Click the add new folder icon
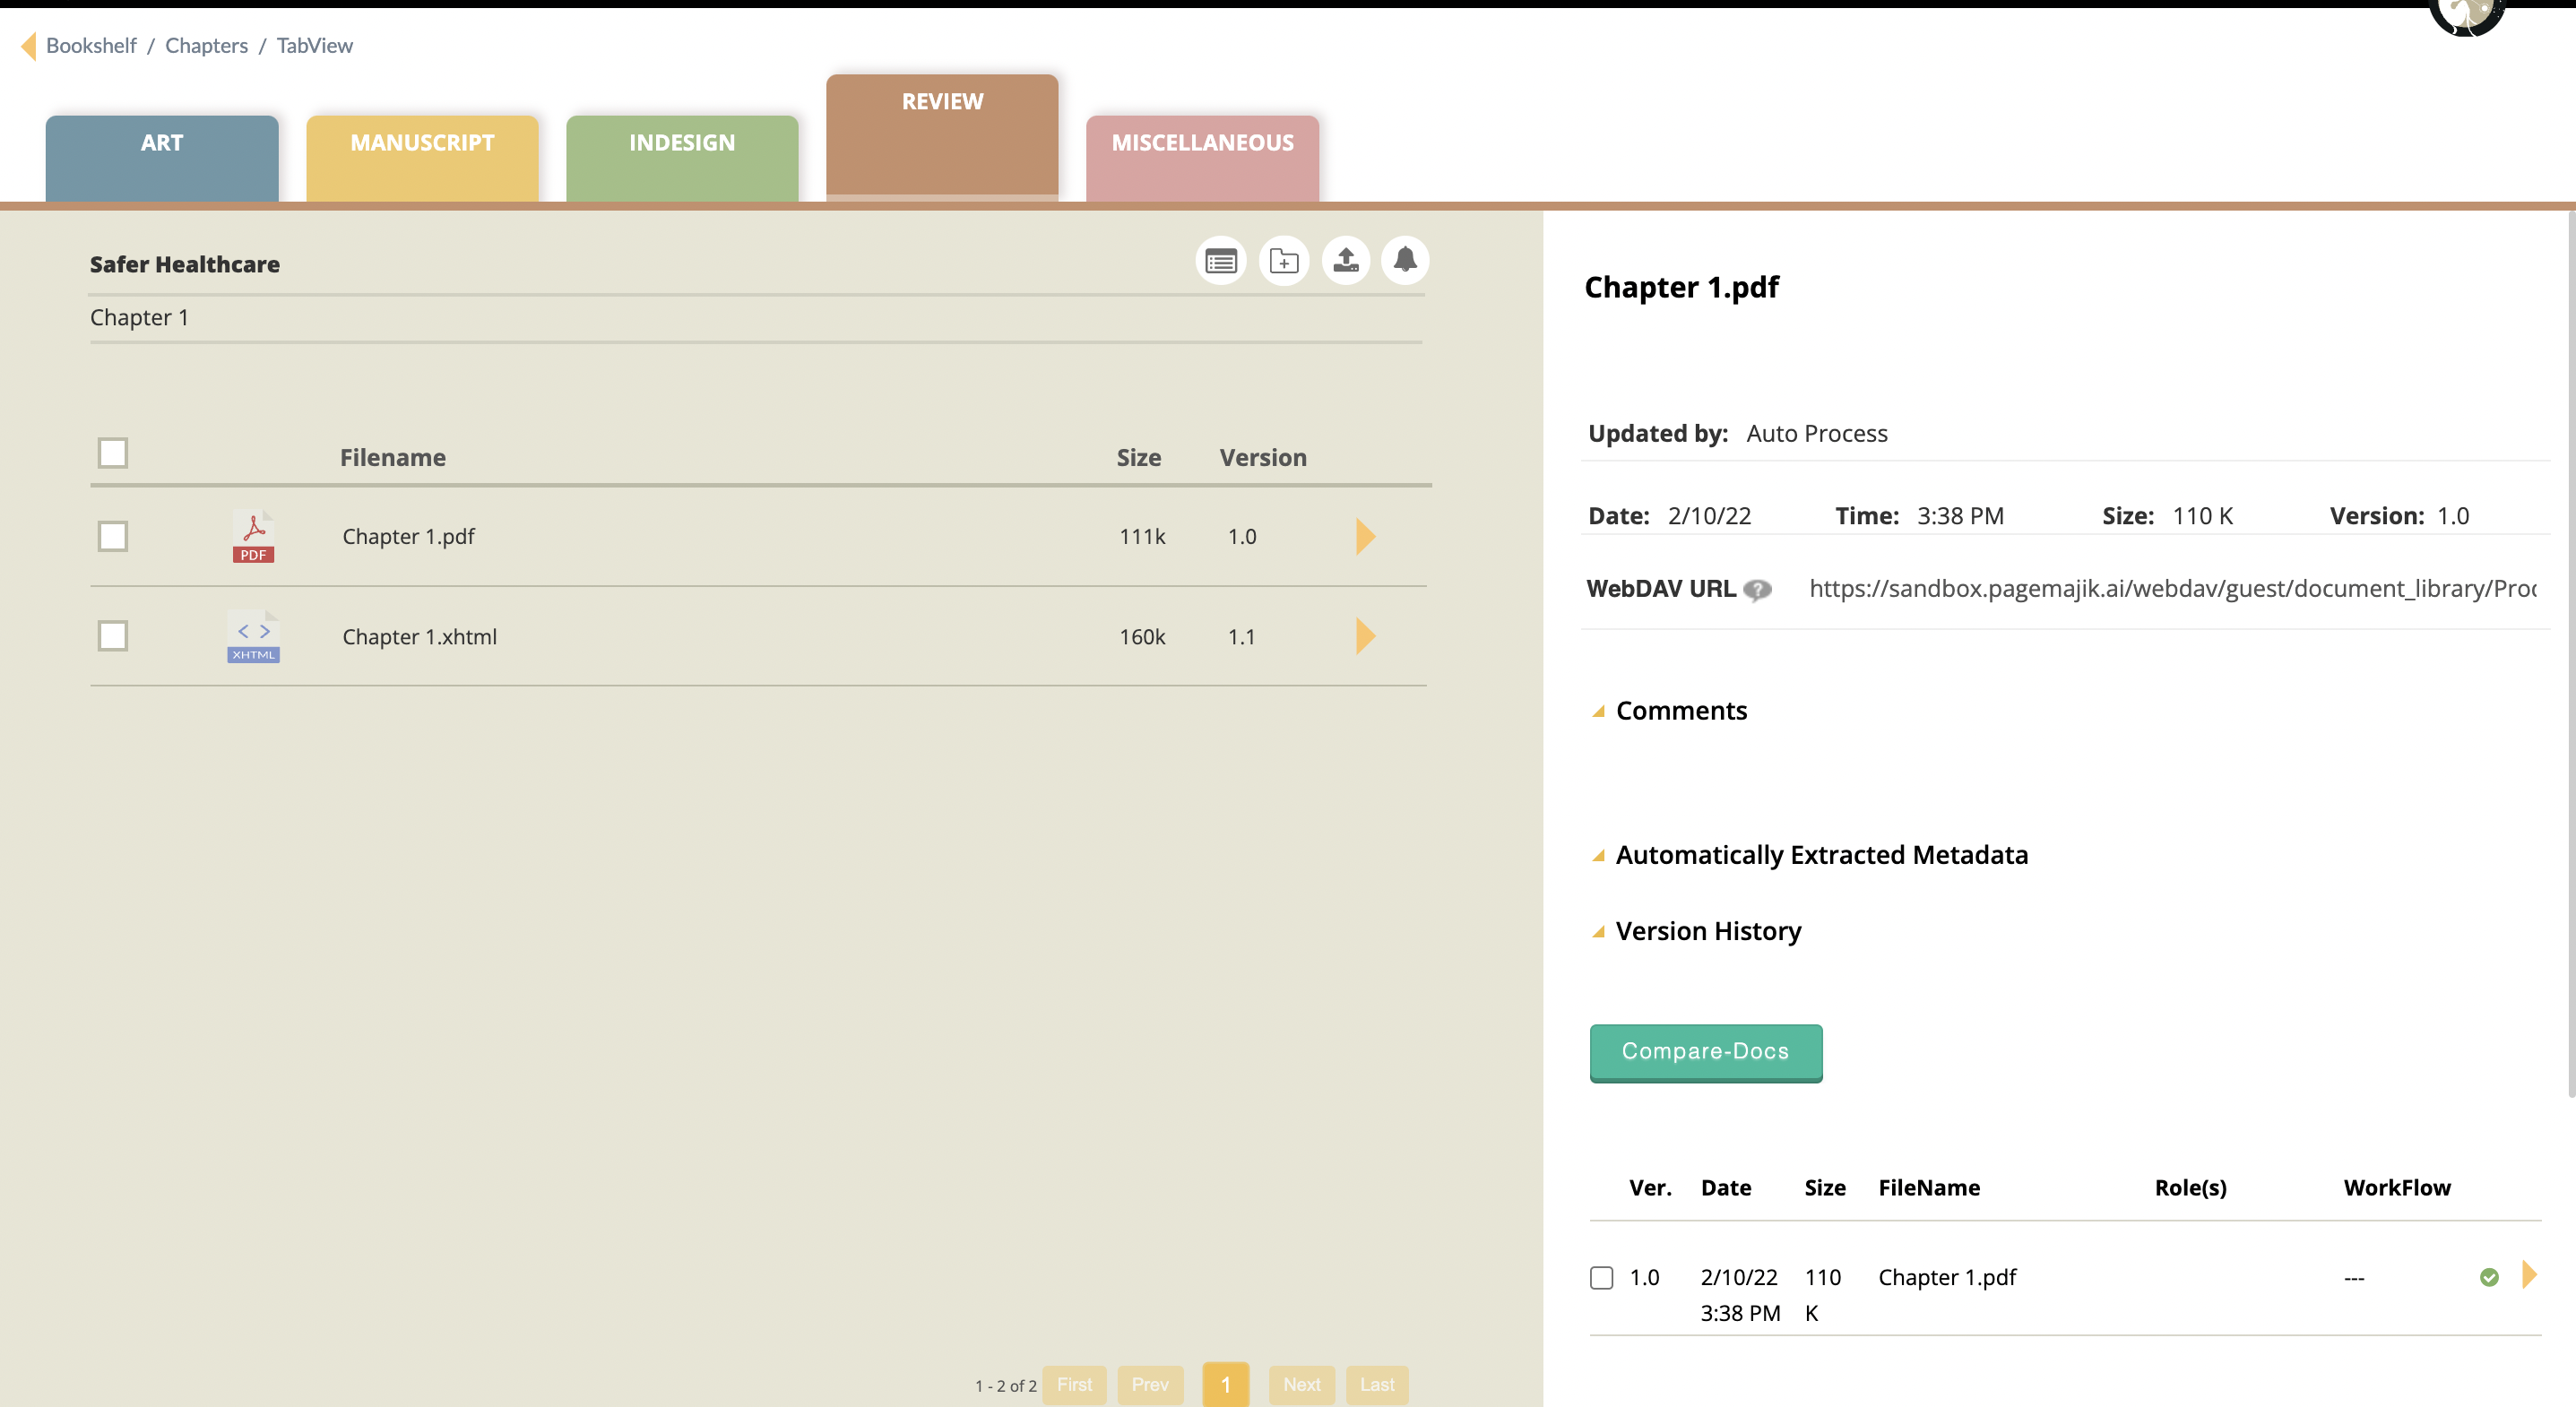This screenshot has height=1407, width=2576. click(1283, 261)
